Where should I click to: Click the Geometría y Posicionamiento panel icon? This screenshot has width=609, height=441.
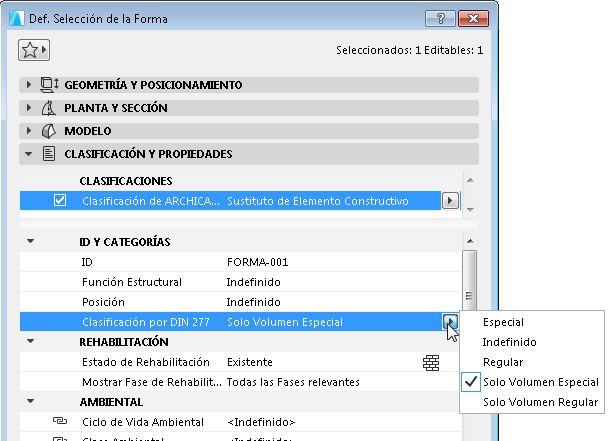(x=49, y=85)
